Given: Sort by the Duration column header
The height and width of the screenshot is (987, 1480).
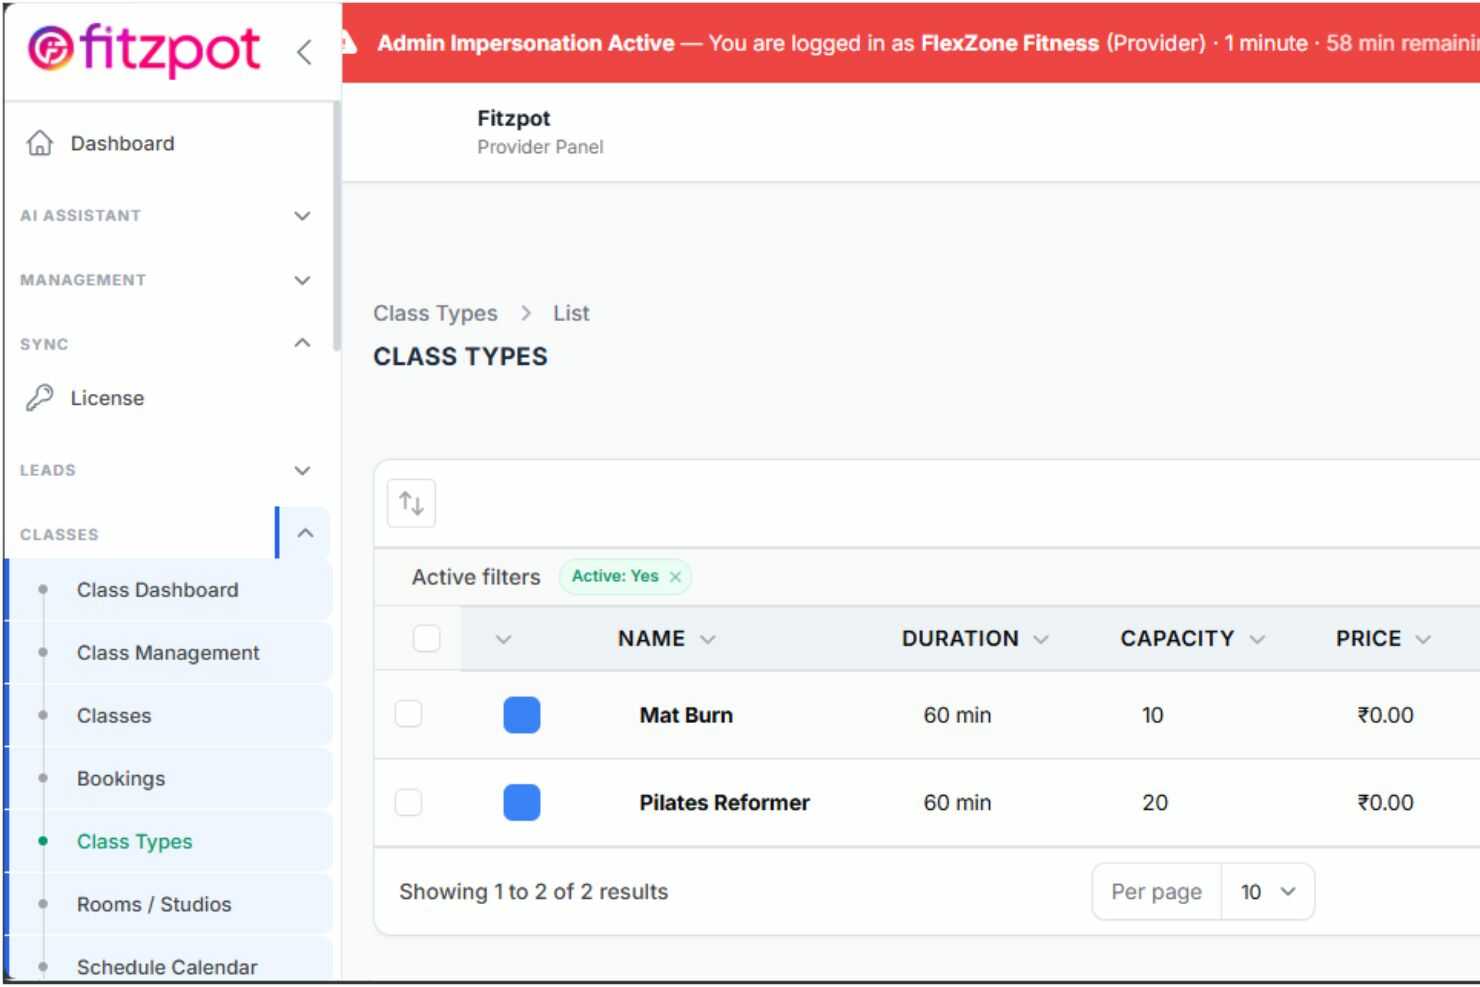Looking at the screenshot, I should click(960, 638).
